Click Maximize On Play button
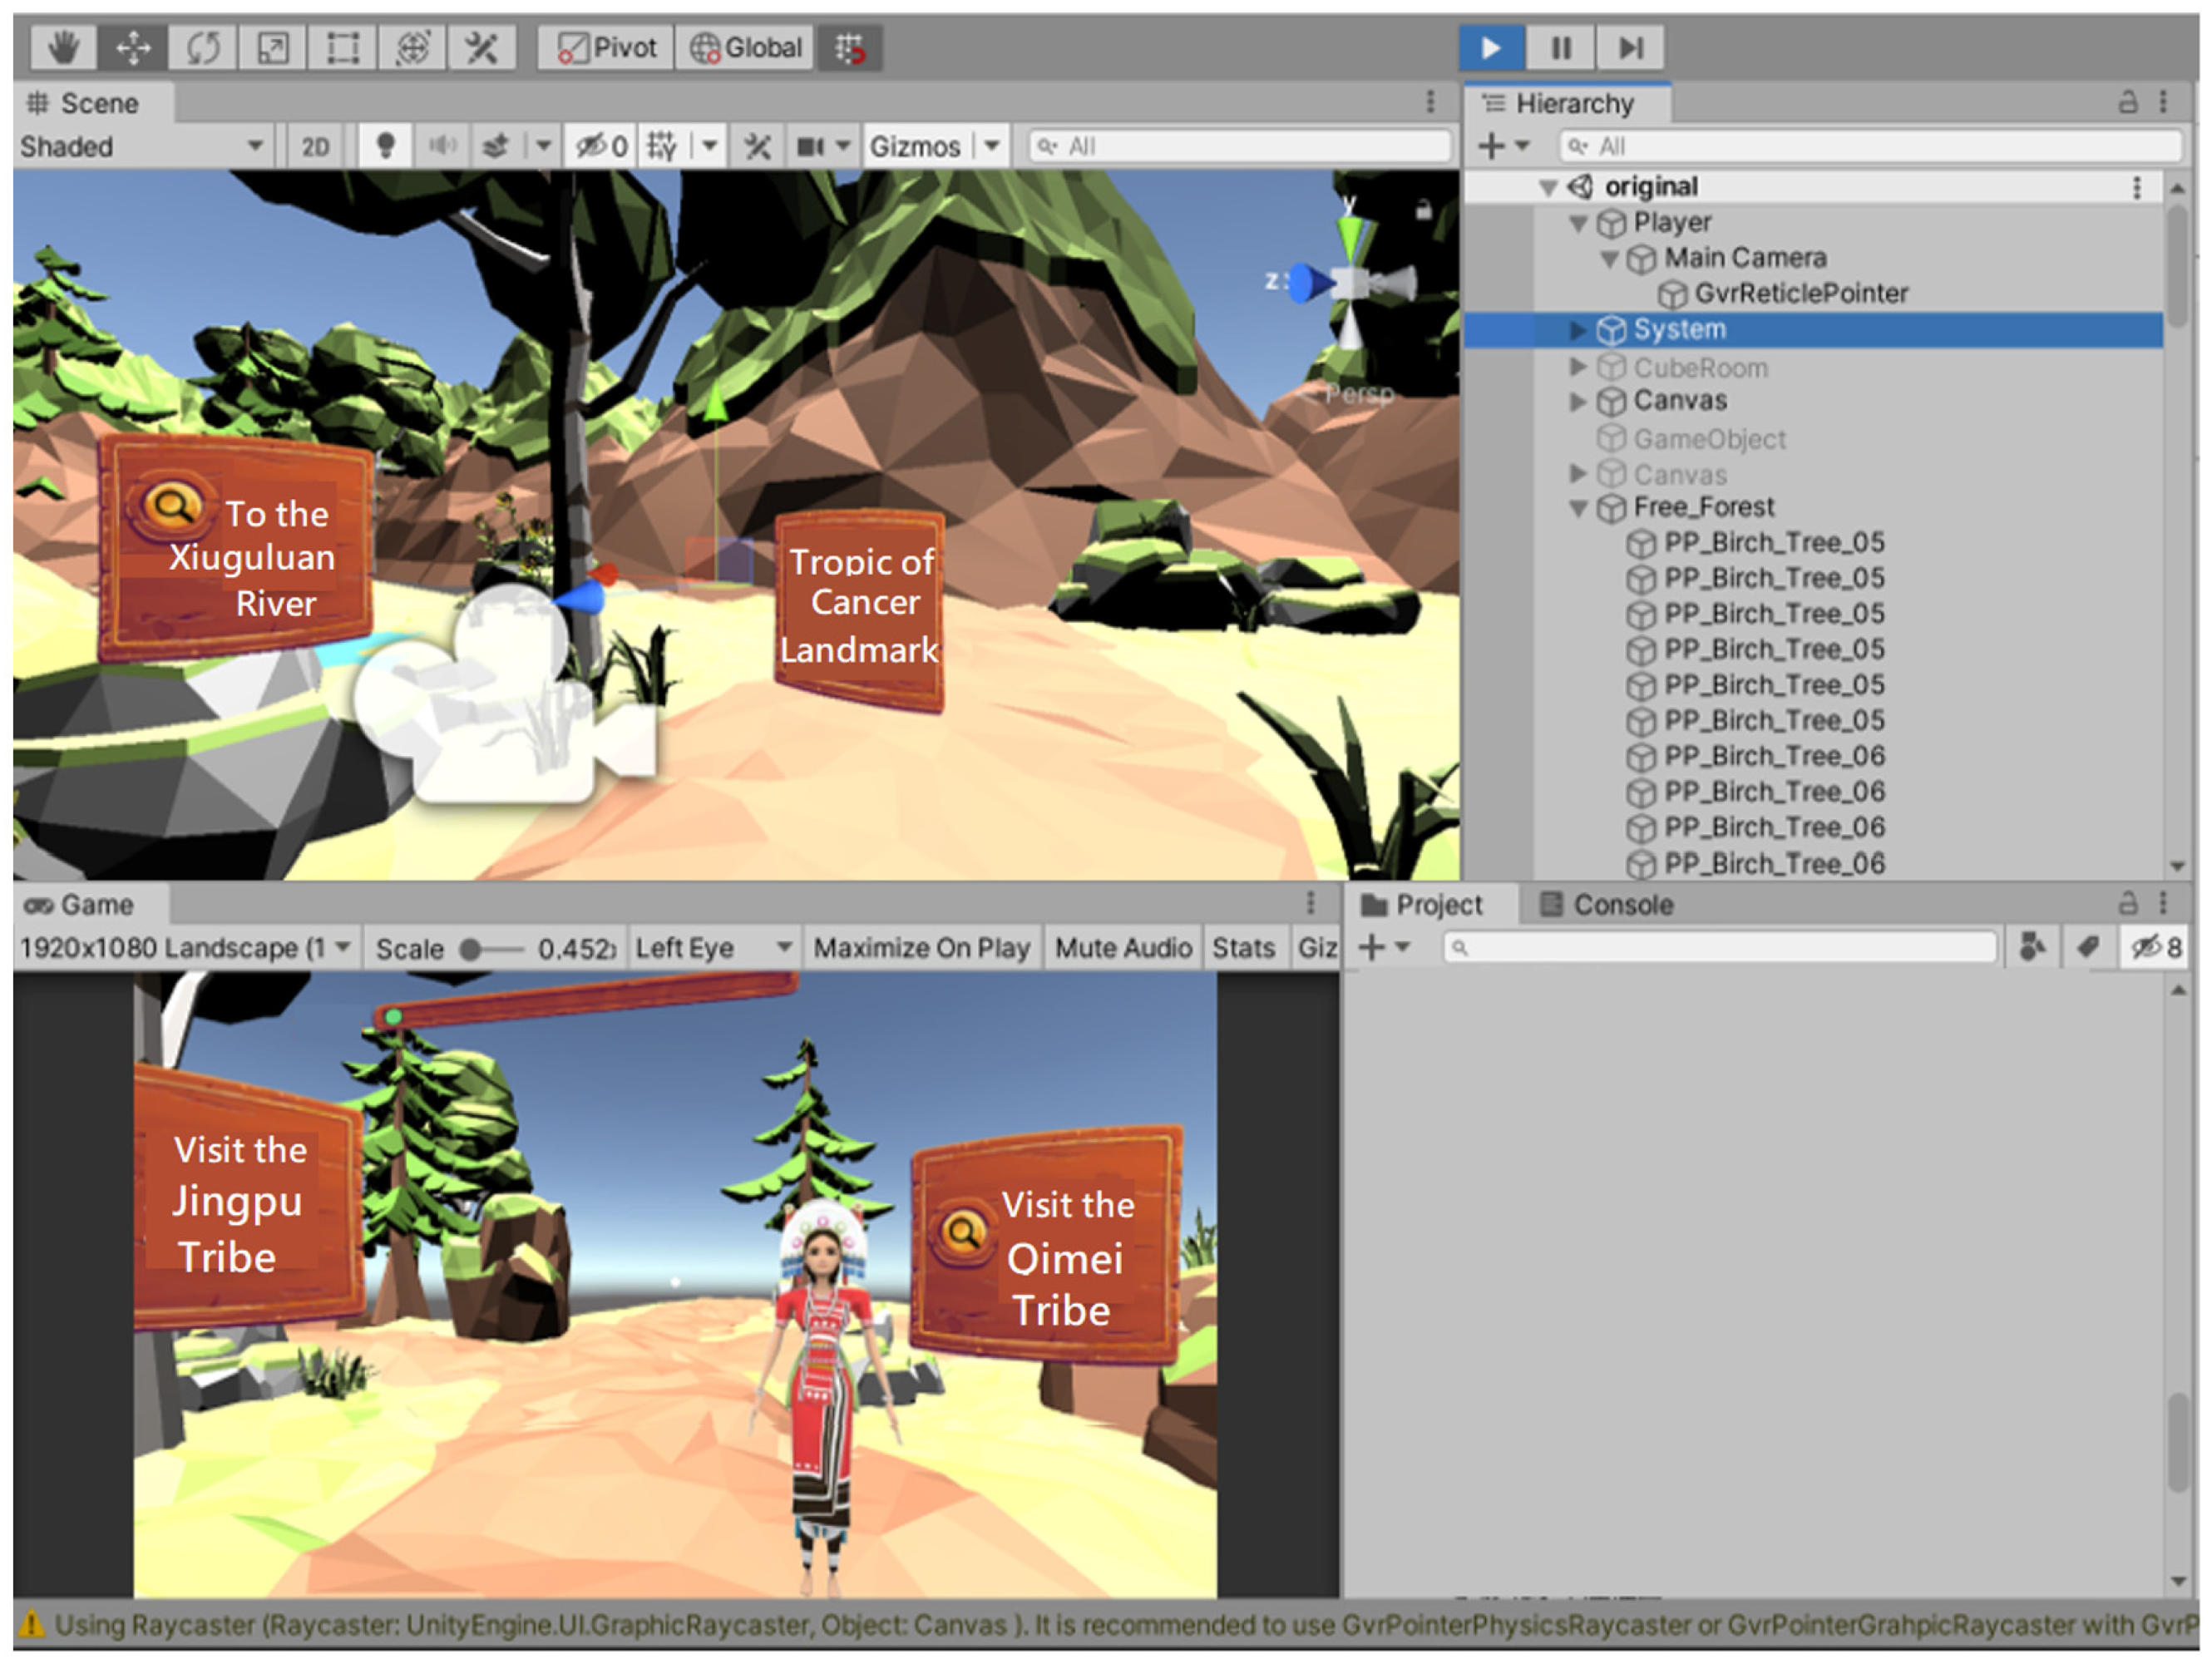 (x=921, y=947)
